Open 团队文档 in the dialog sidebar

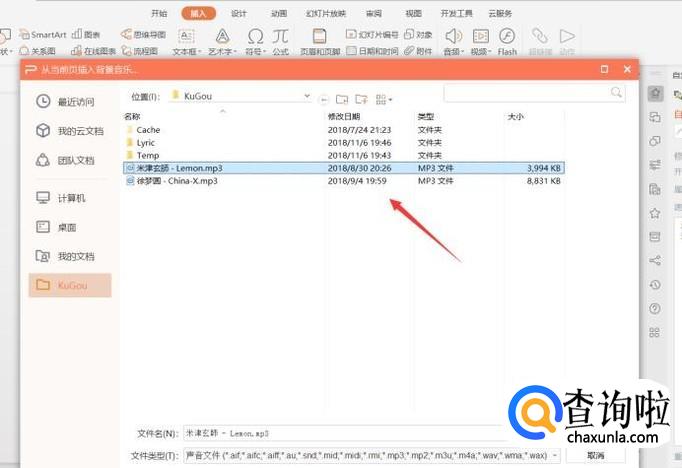click(65, 160)
